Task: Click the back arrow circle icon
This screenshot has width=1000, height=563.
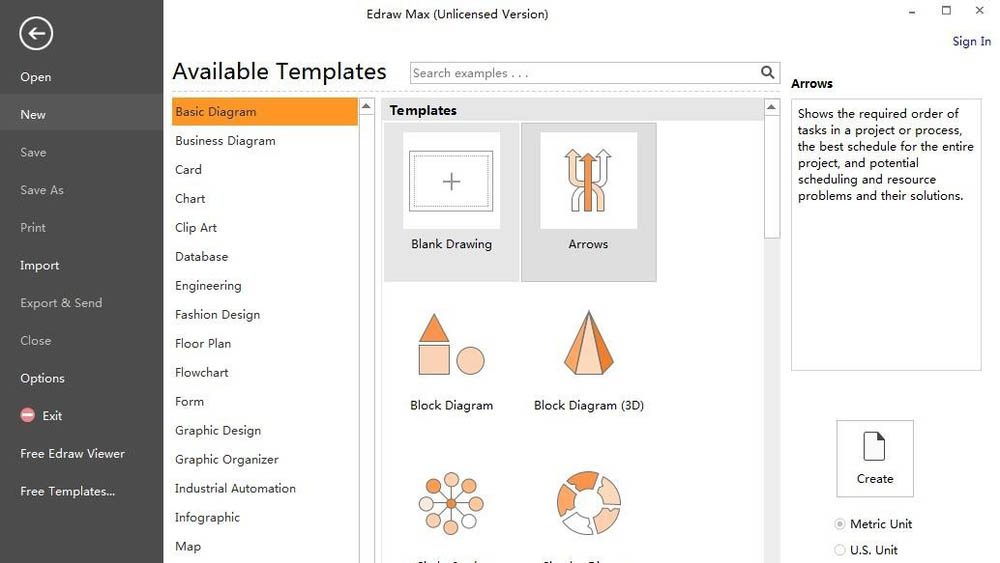Action: point(36,33)
